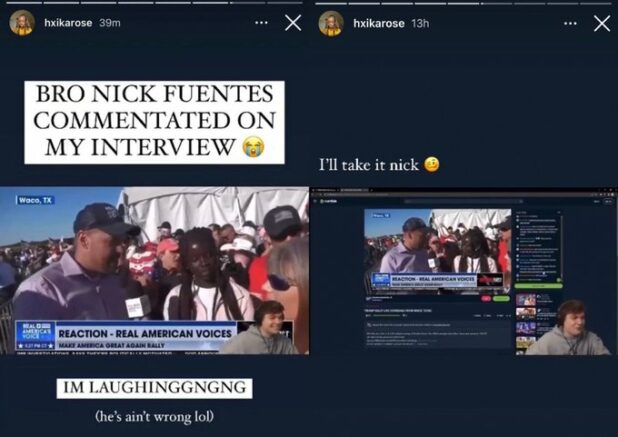
Task: Click the 39m timestamp on the left story
Action: 110,23
